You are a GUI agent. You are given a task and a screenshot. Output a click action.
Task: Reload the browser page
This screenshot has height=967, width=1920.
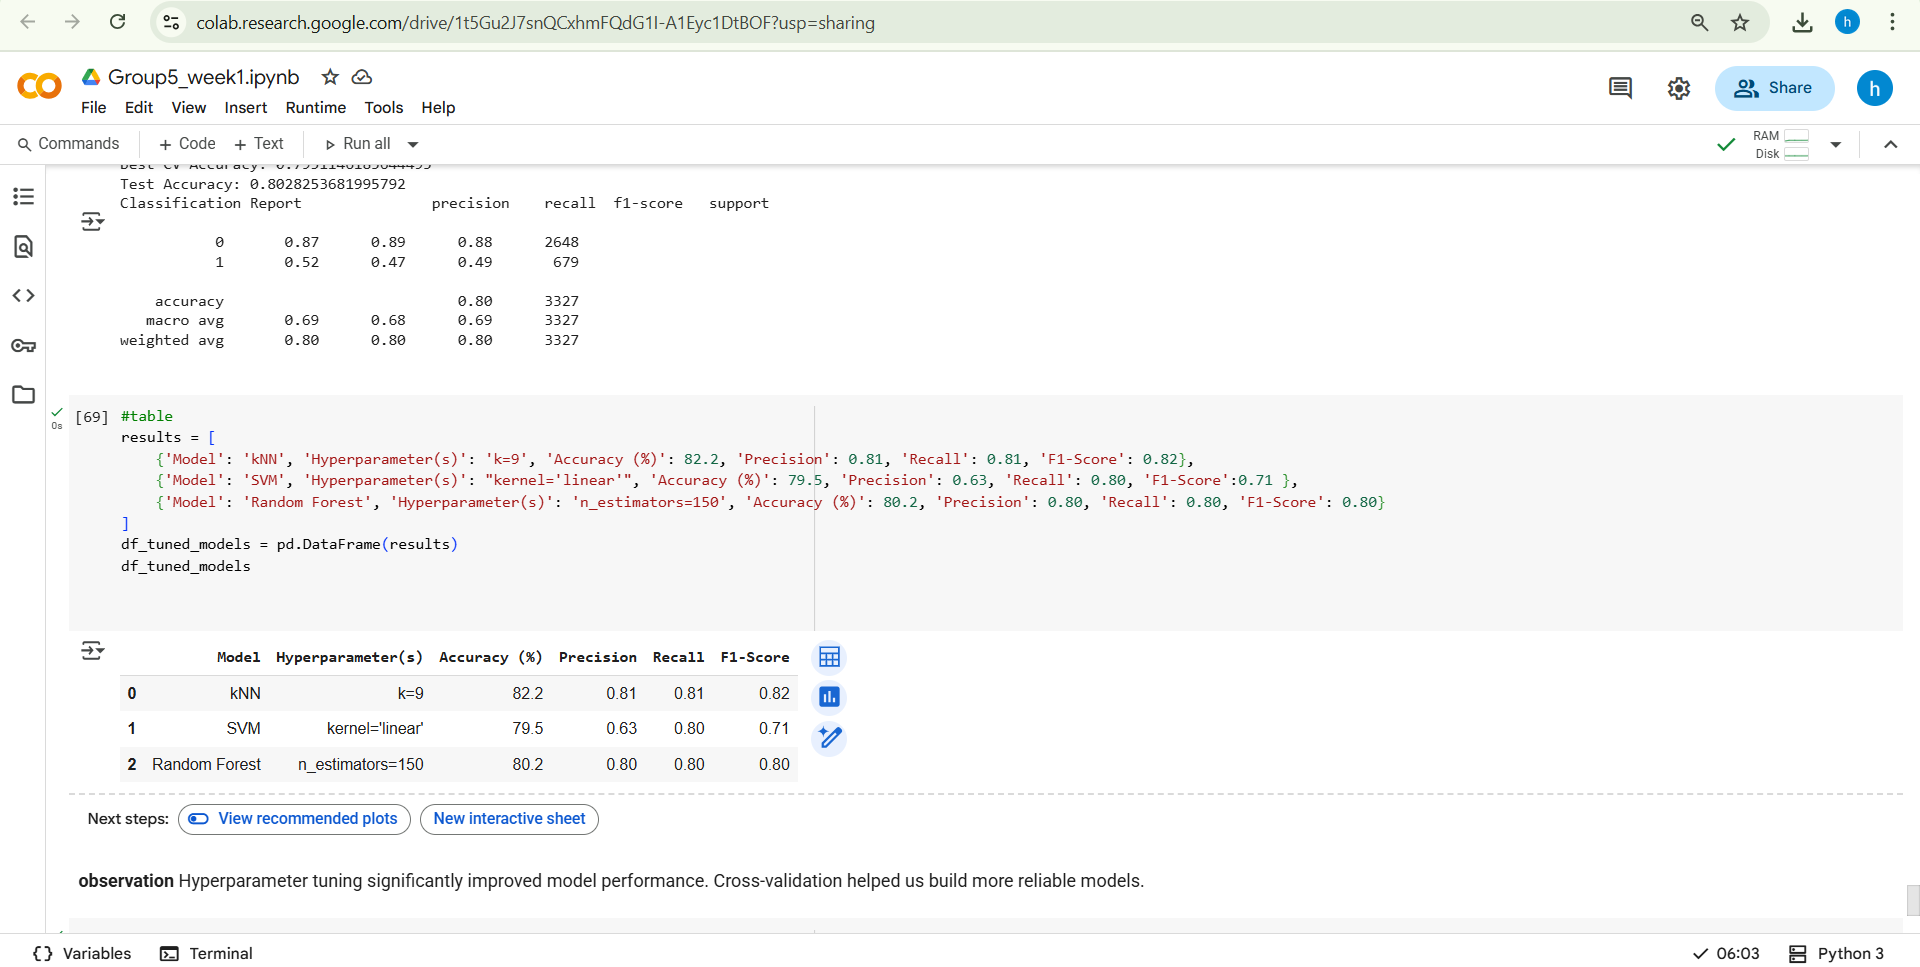click(118, 22)
